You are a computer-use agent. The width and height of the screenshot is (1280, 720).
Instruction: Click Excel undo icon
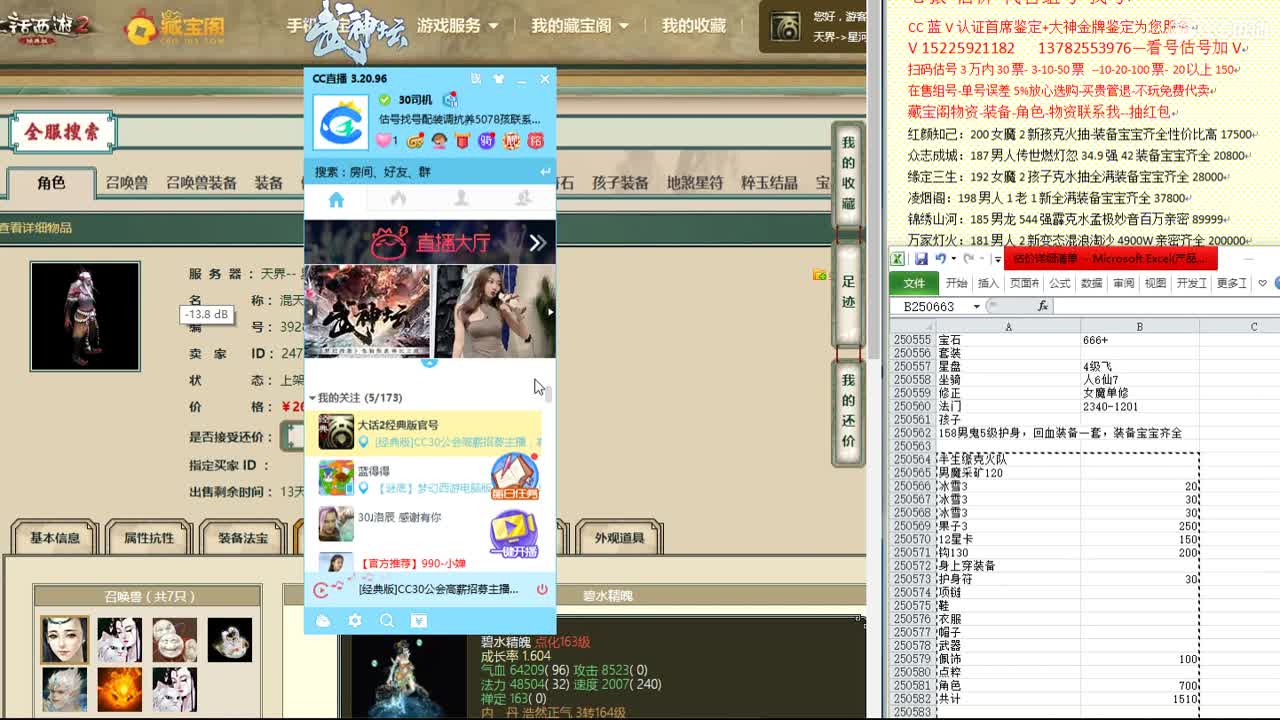click(x=941, y=259)
